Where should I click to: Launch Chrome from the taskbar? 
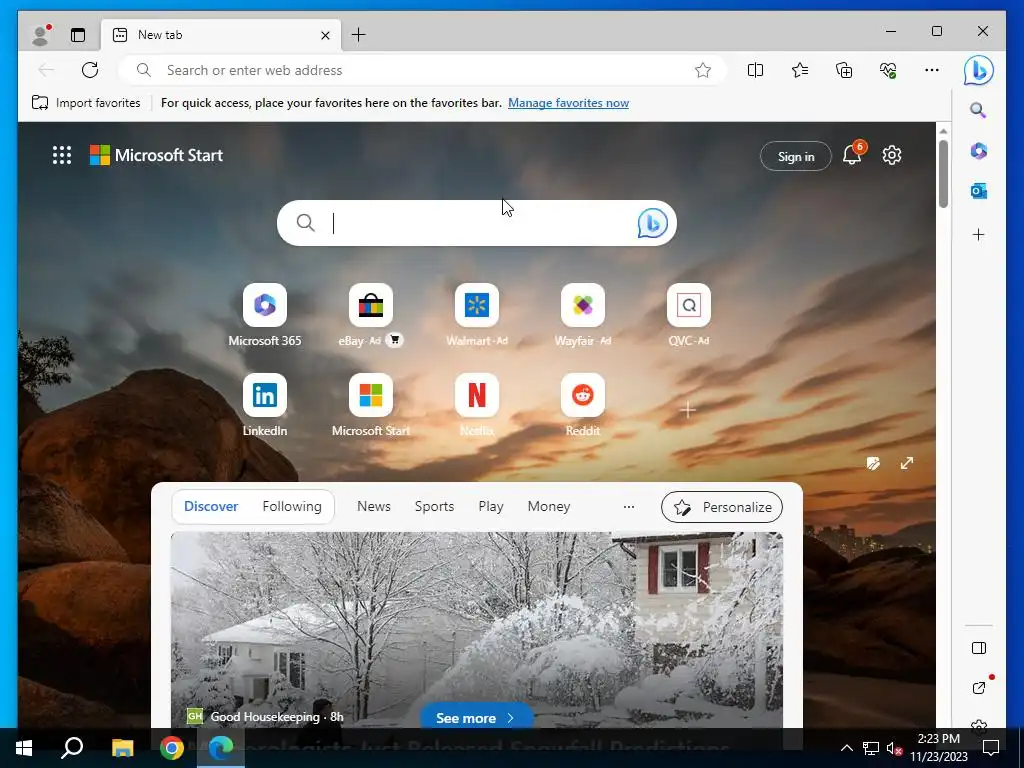pyautogui.click(x=172, y=748)
